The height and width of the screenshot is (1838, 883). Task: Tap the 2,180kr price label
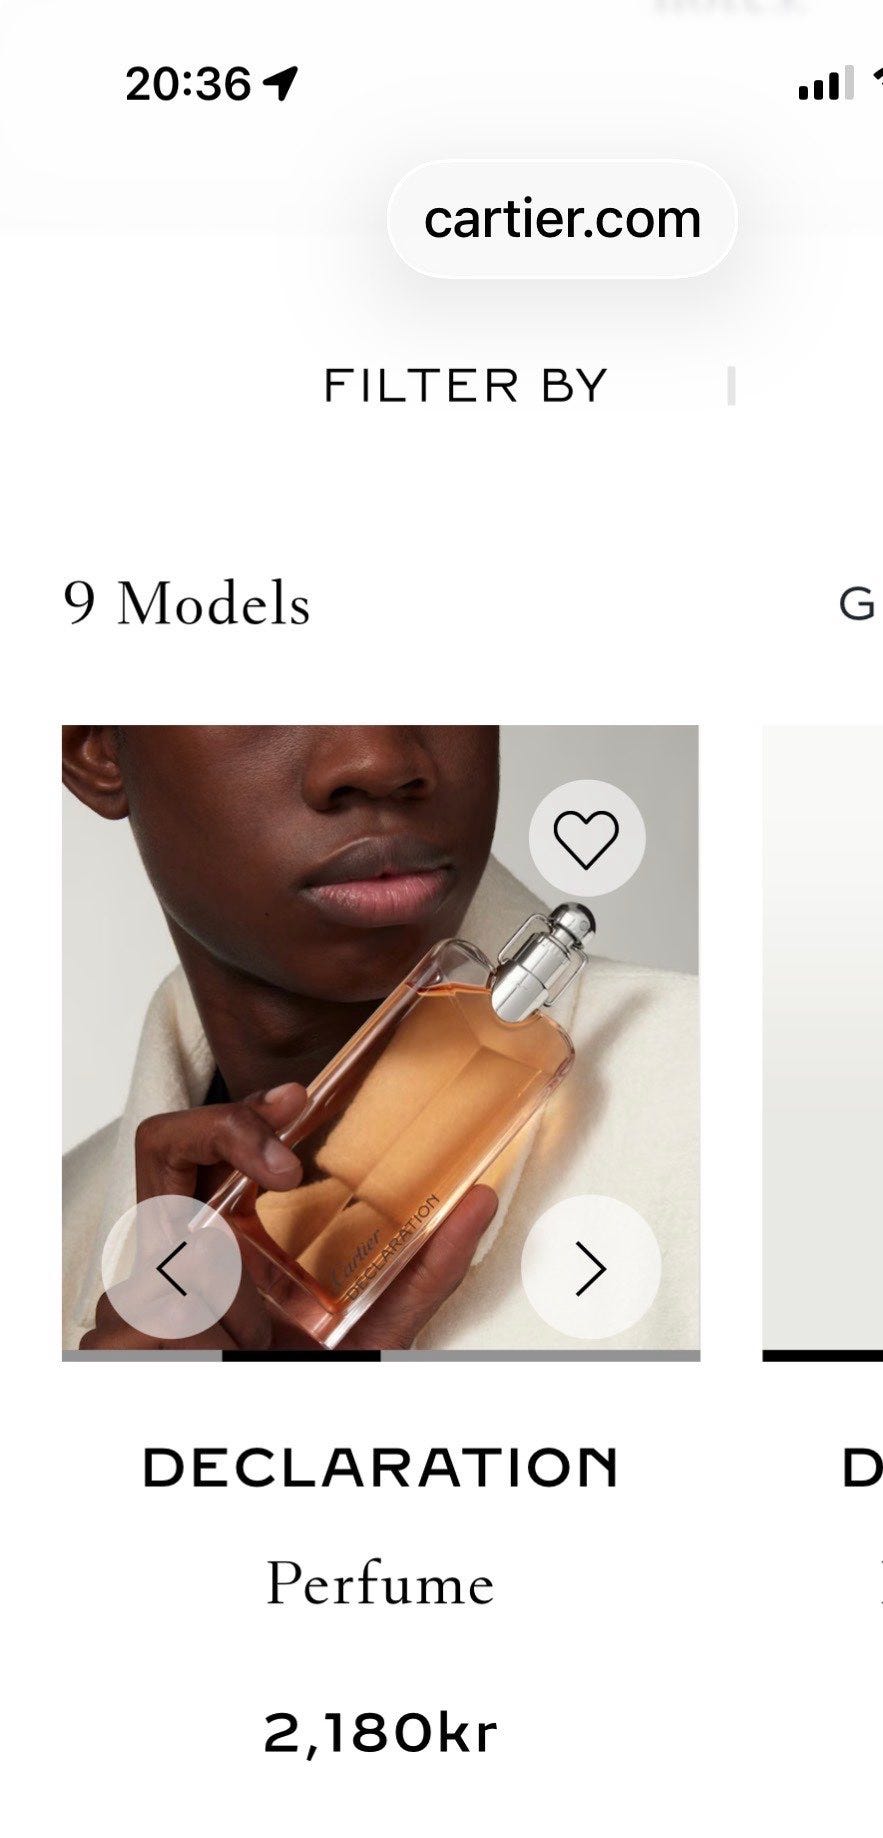381,1733
